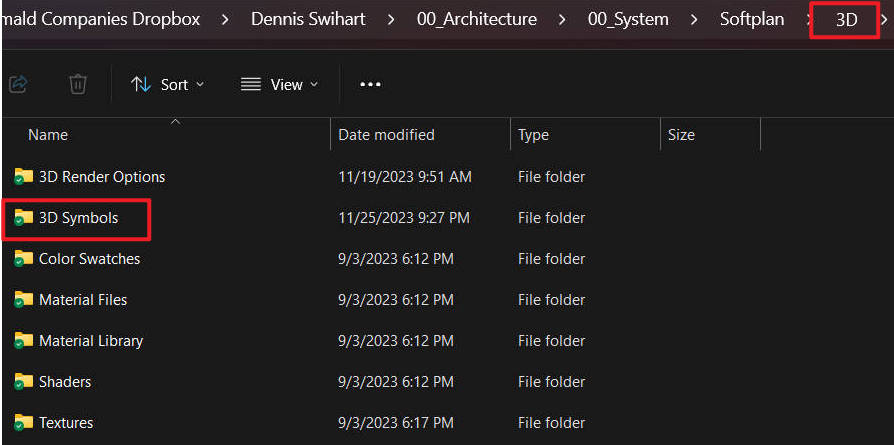
Task: Click the Textures folder icon
Action: (24, 423)
